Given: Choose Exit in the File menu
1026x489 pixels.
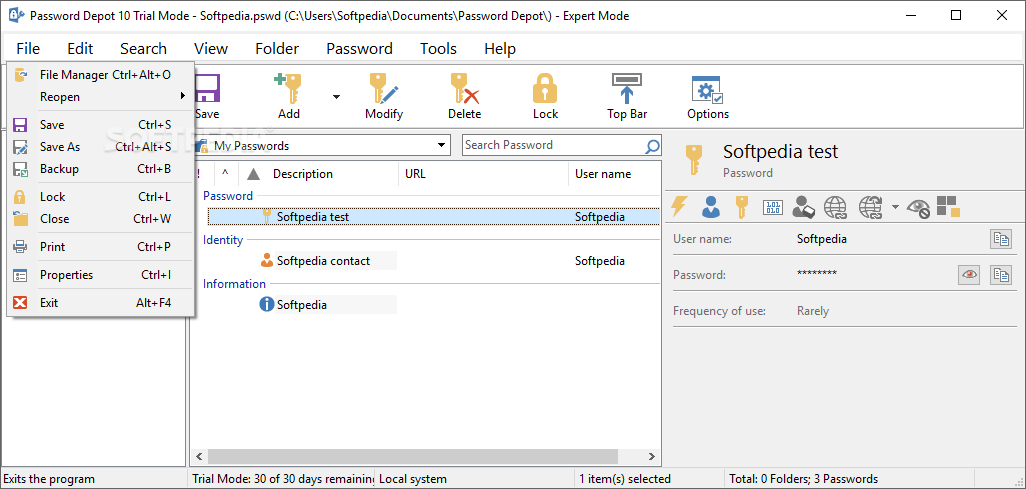Looking at the screenshot, I should click(x=100, y=302).
